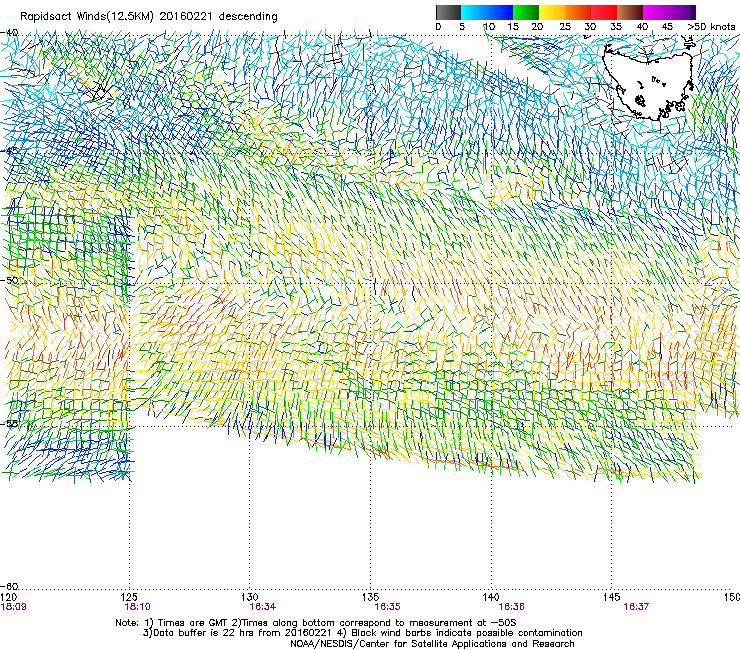
Task: Click the '15' legend scale label
Action: (513, 27)
